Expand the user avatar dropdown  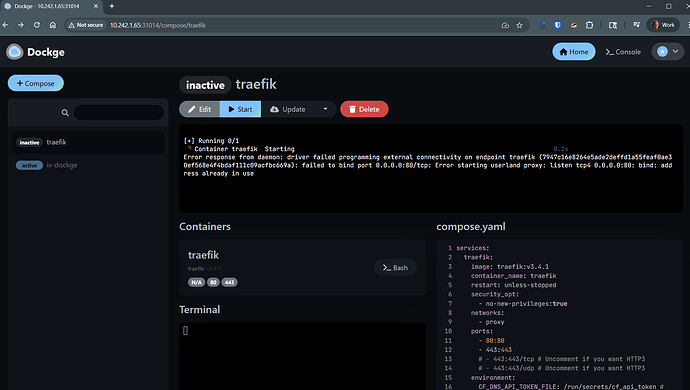pyautogui.click(x=668, y=52)
